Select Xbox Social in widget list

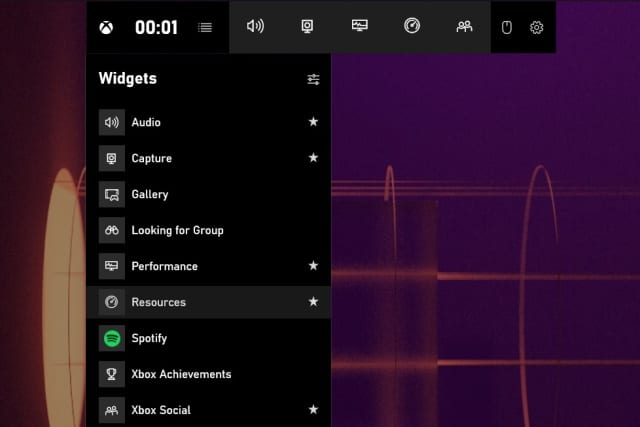tap(161, 410)
